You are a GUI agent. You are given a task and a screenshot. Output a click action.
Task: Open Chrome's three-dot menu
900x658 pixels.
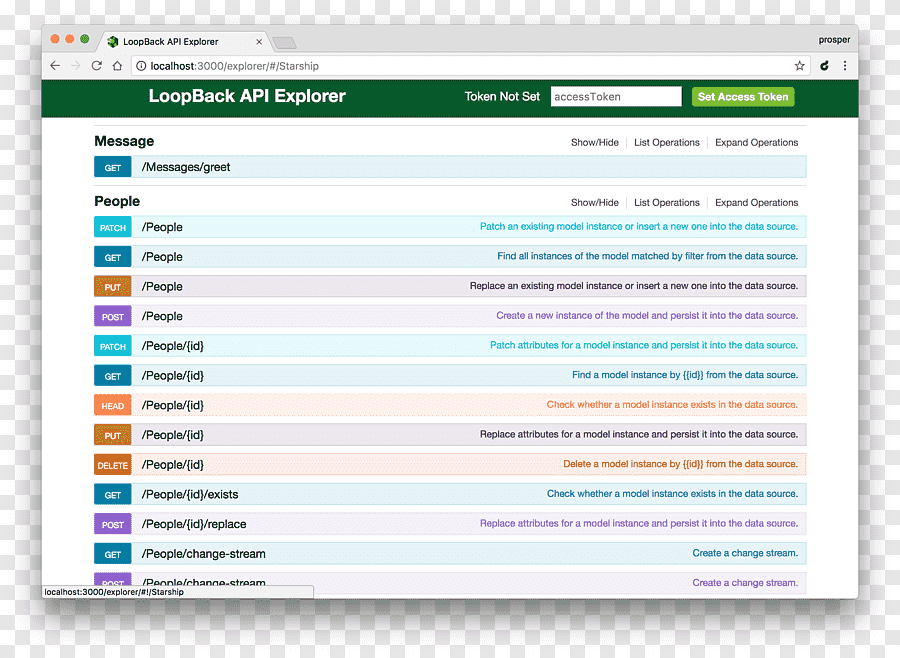845,65
